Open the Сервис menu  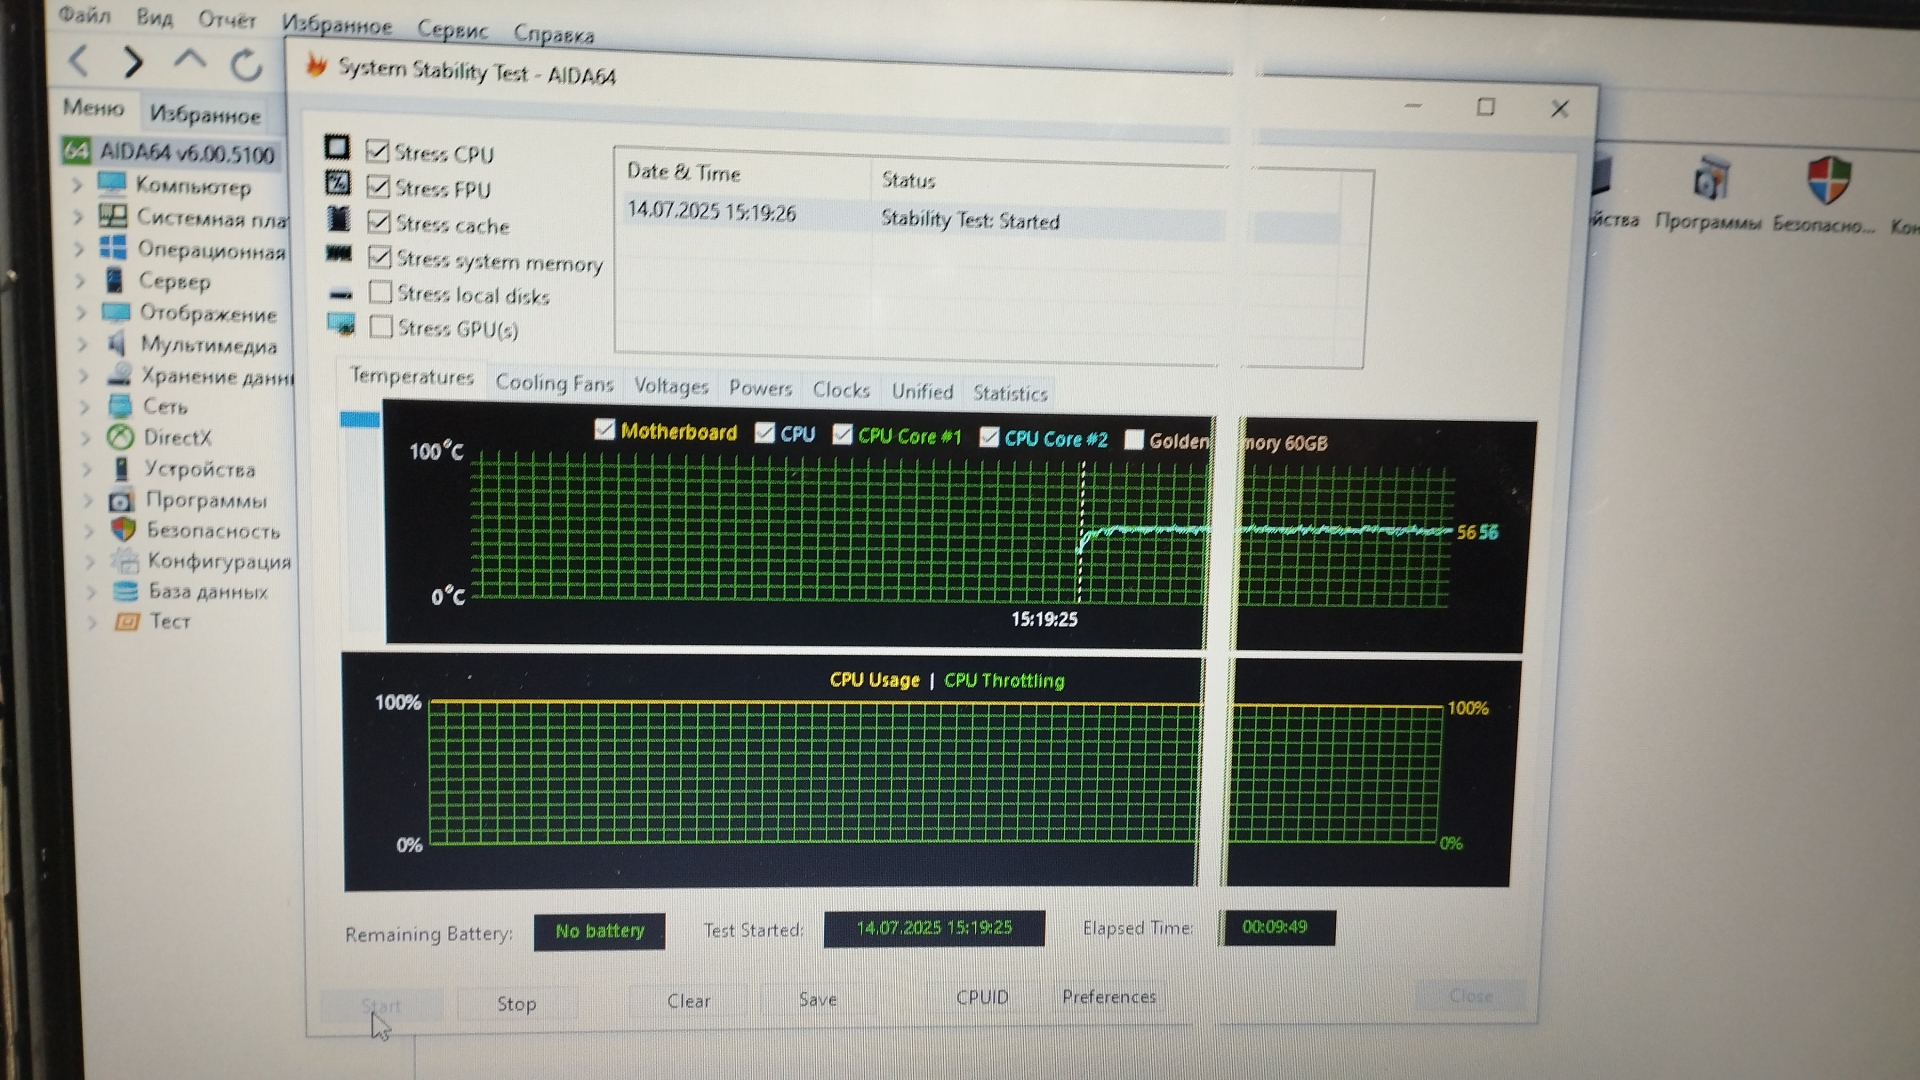coord(452,30)
